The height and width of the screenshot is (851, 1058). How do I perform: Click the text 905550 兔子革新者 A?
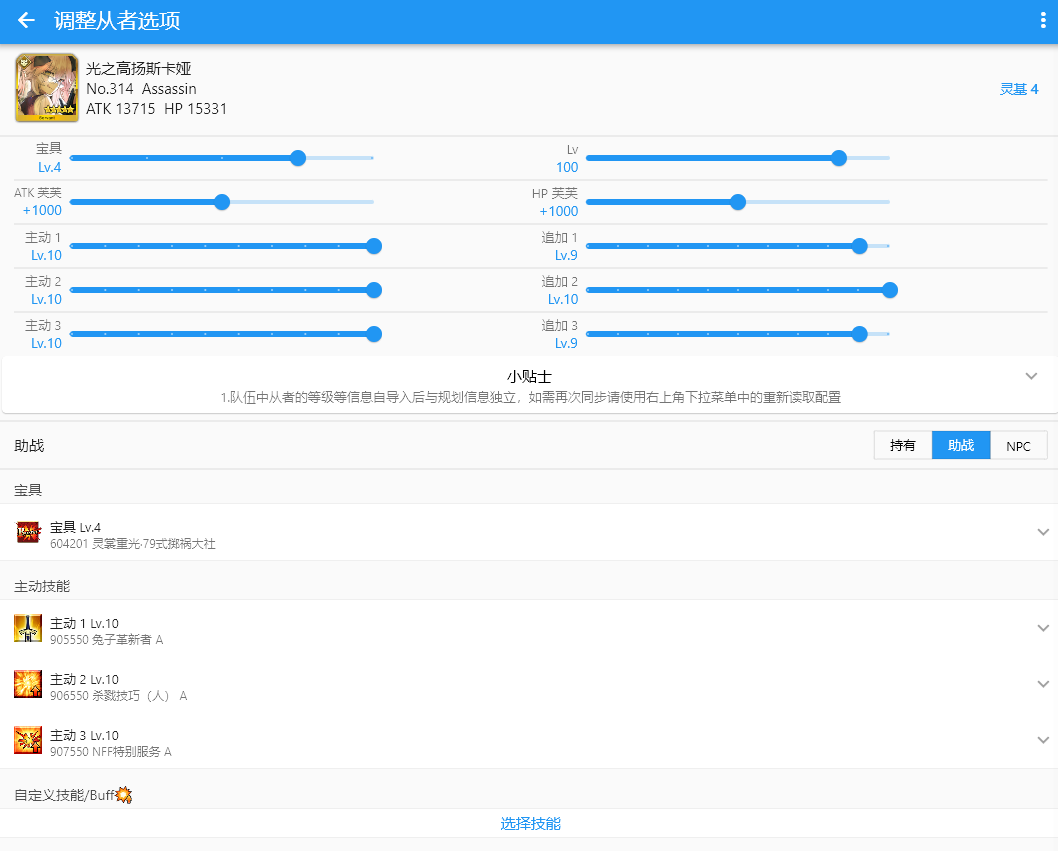point(107,640)
